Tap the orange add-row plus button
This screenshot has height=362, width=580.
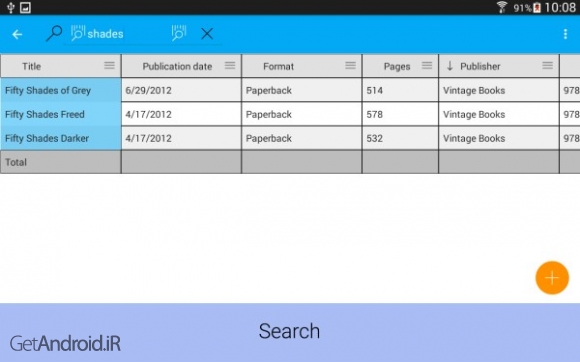(x=552, y=278)
